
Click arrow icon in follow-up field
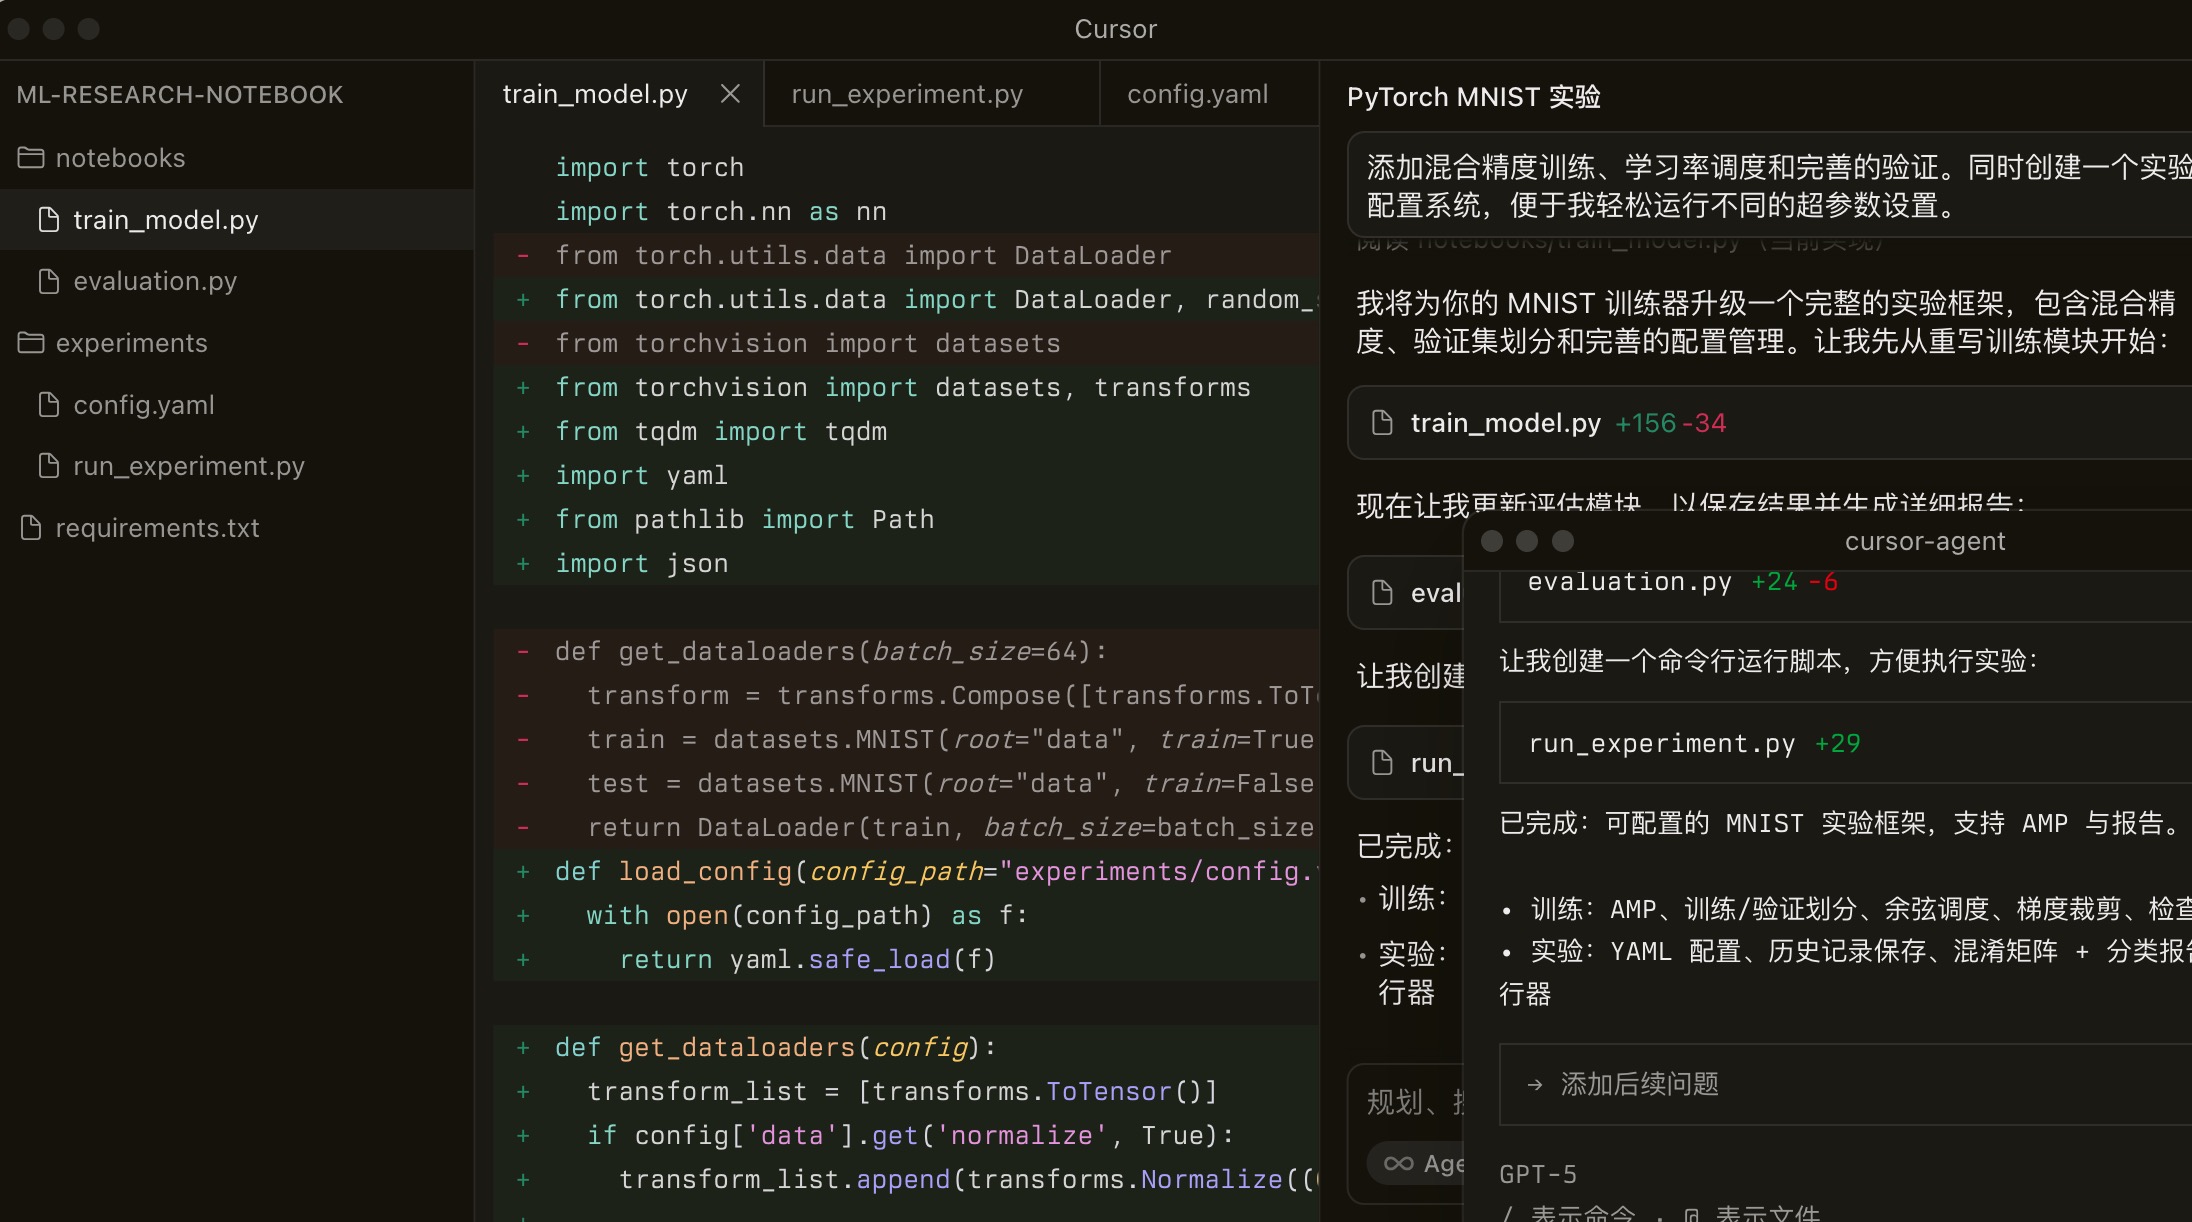(1535, 1084)
